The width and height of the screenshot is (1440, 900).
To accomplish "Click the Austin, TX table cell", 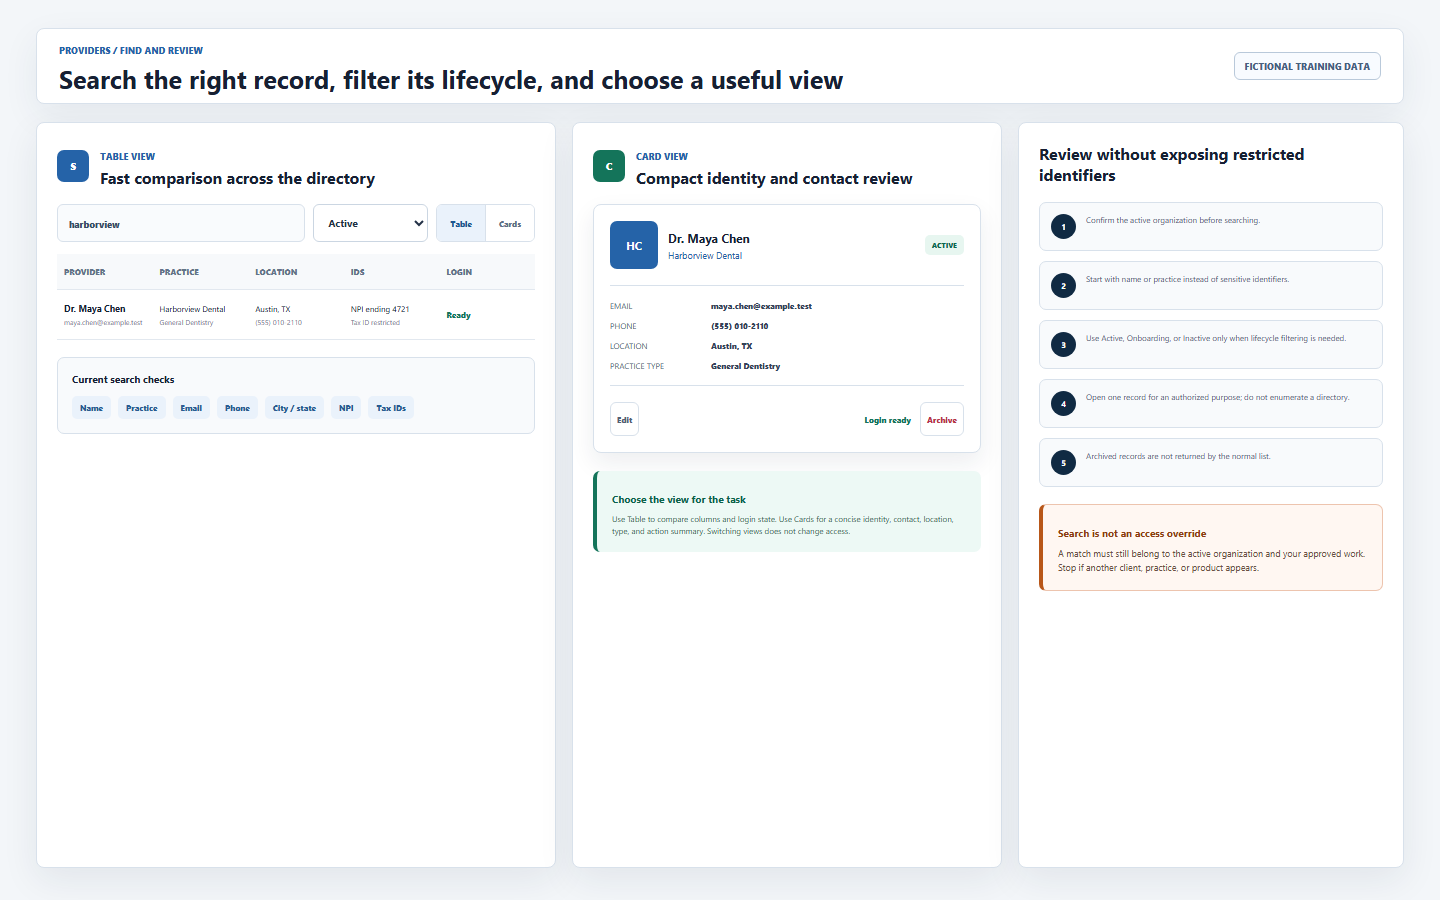I will pyautogui.click(x=273, y=309).
